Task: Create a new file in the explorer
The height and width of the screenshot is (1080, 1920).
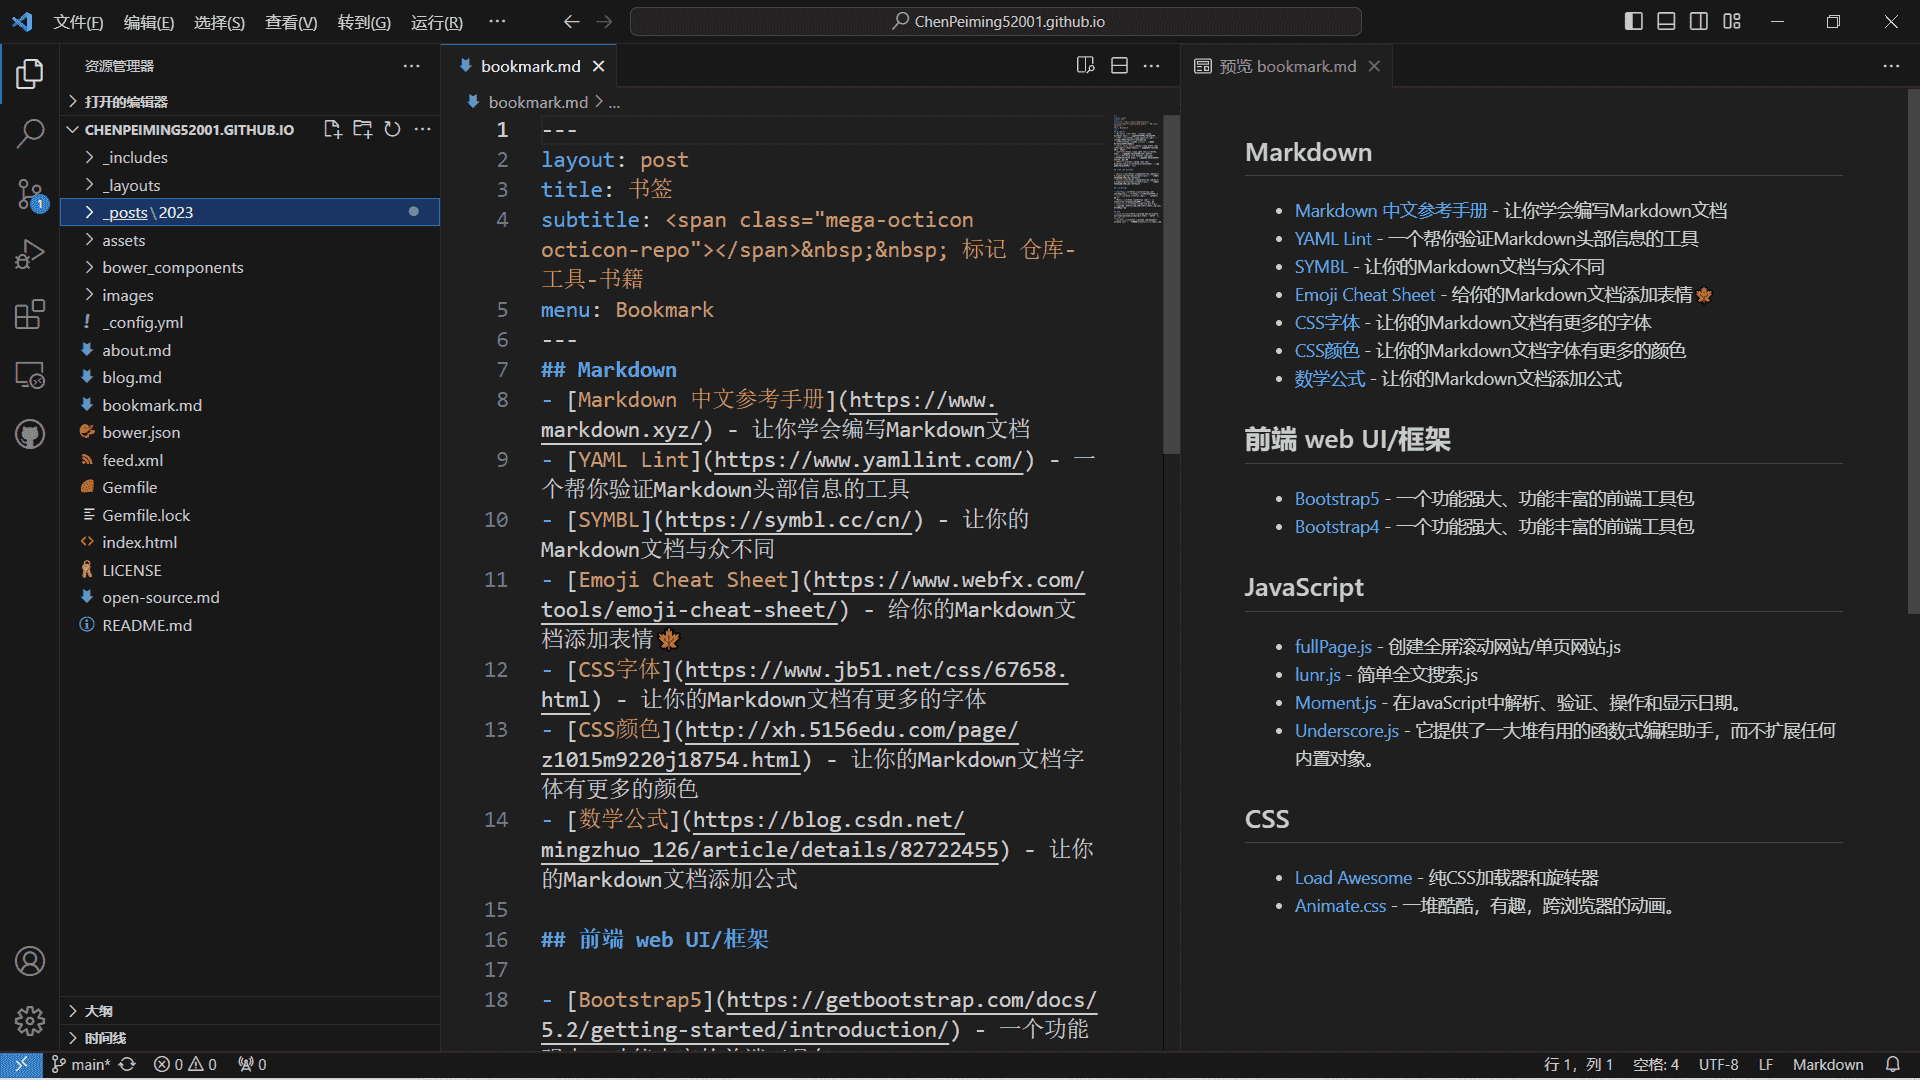Action: pos(333,129)
